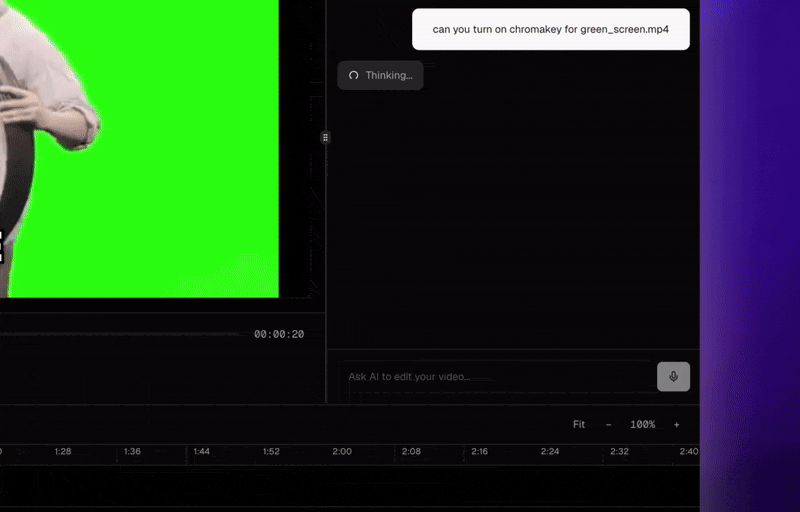Click the Thinking spinner indicator
The image size is (800, 512).
coord(380,75)
